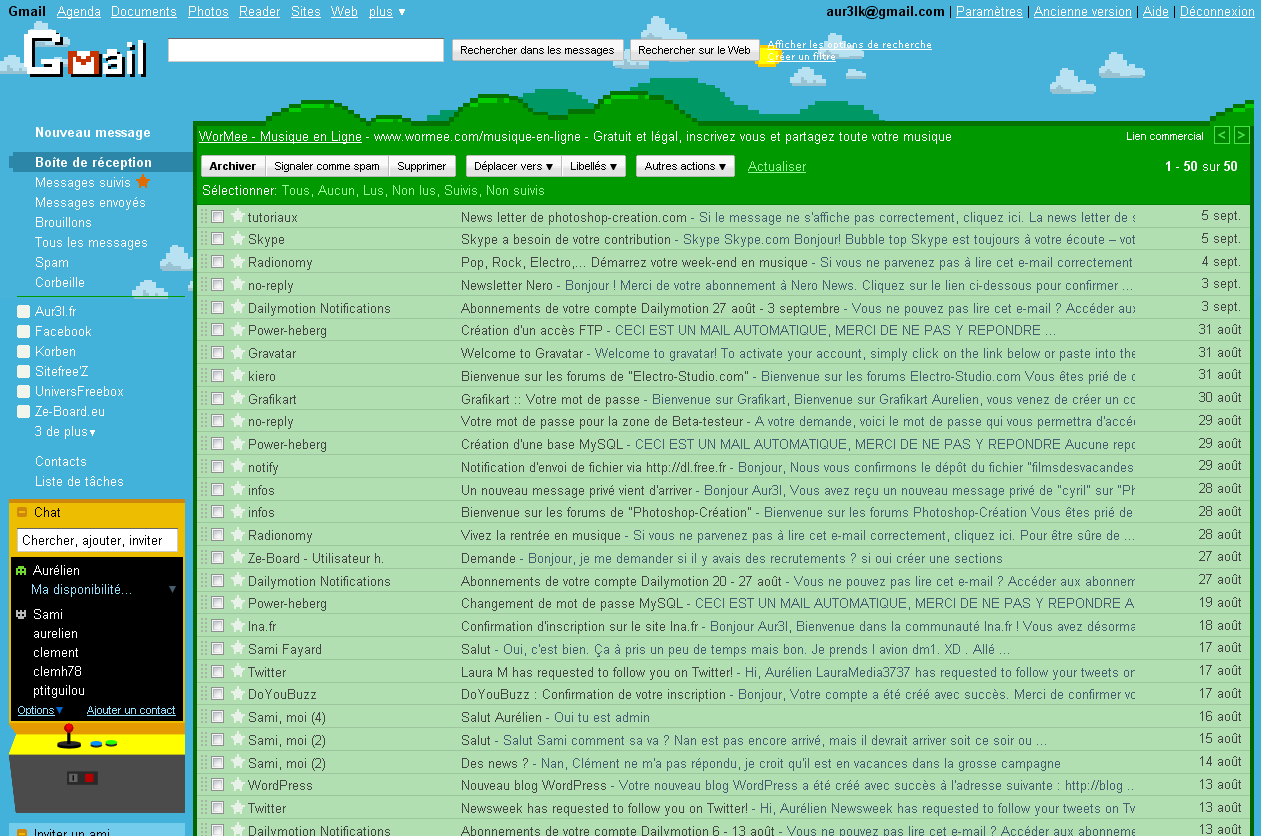Star the Ze-Board - Utilisateur h. message

(x=237, y=558)
